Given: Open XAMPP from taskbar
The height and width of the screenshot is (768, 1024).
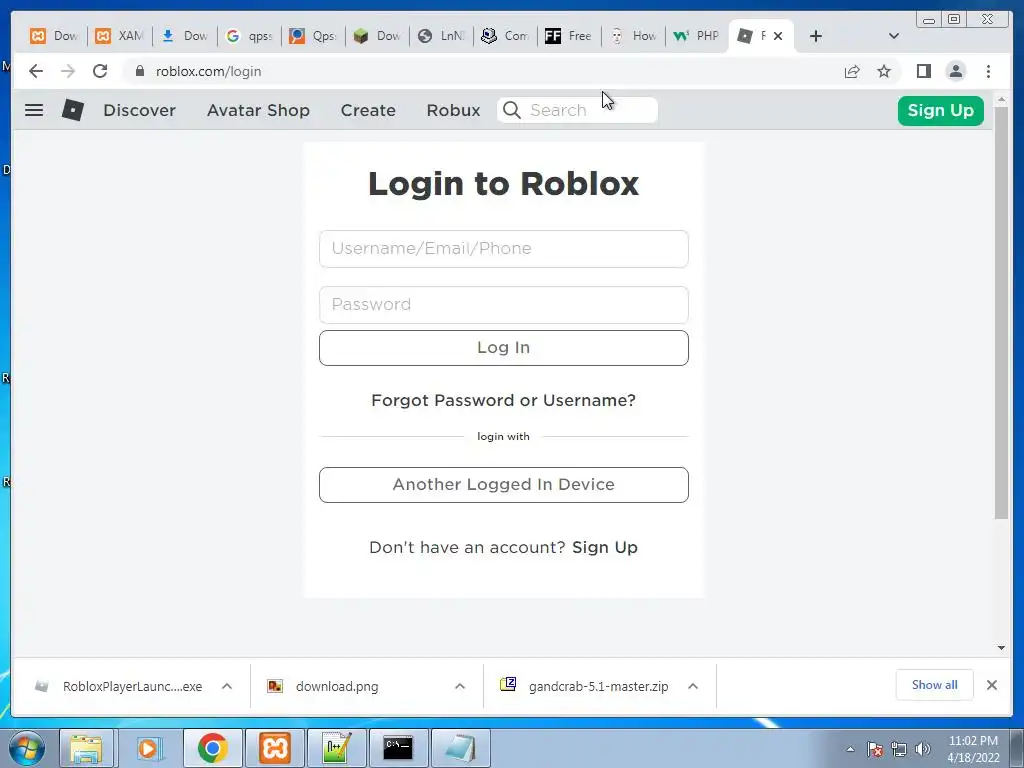Looking at the screenshot, I should pyautogui.click(x=274, y=748).
